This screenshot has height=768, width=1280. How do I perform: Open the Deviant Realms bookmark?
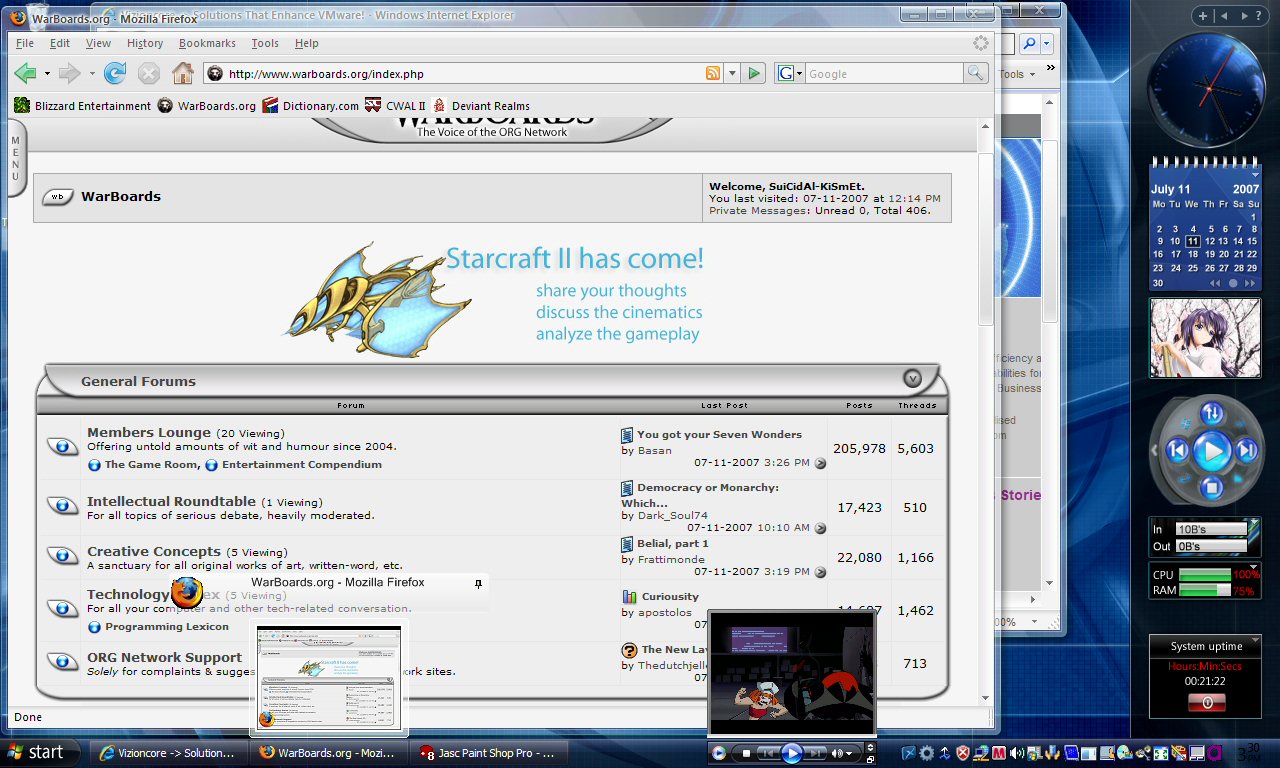(481, 106)
